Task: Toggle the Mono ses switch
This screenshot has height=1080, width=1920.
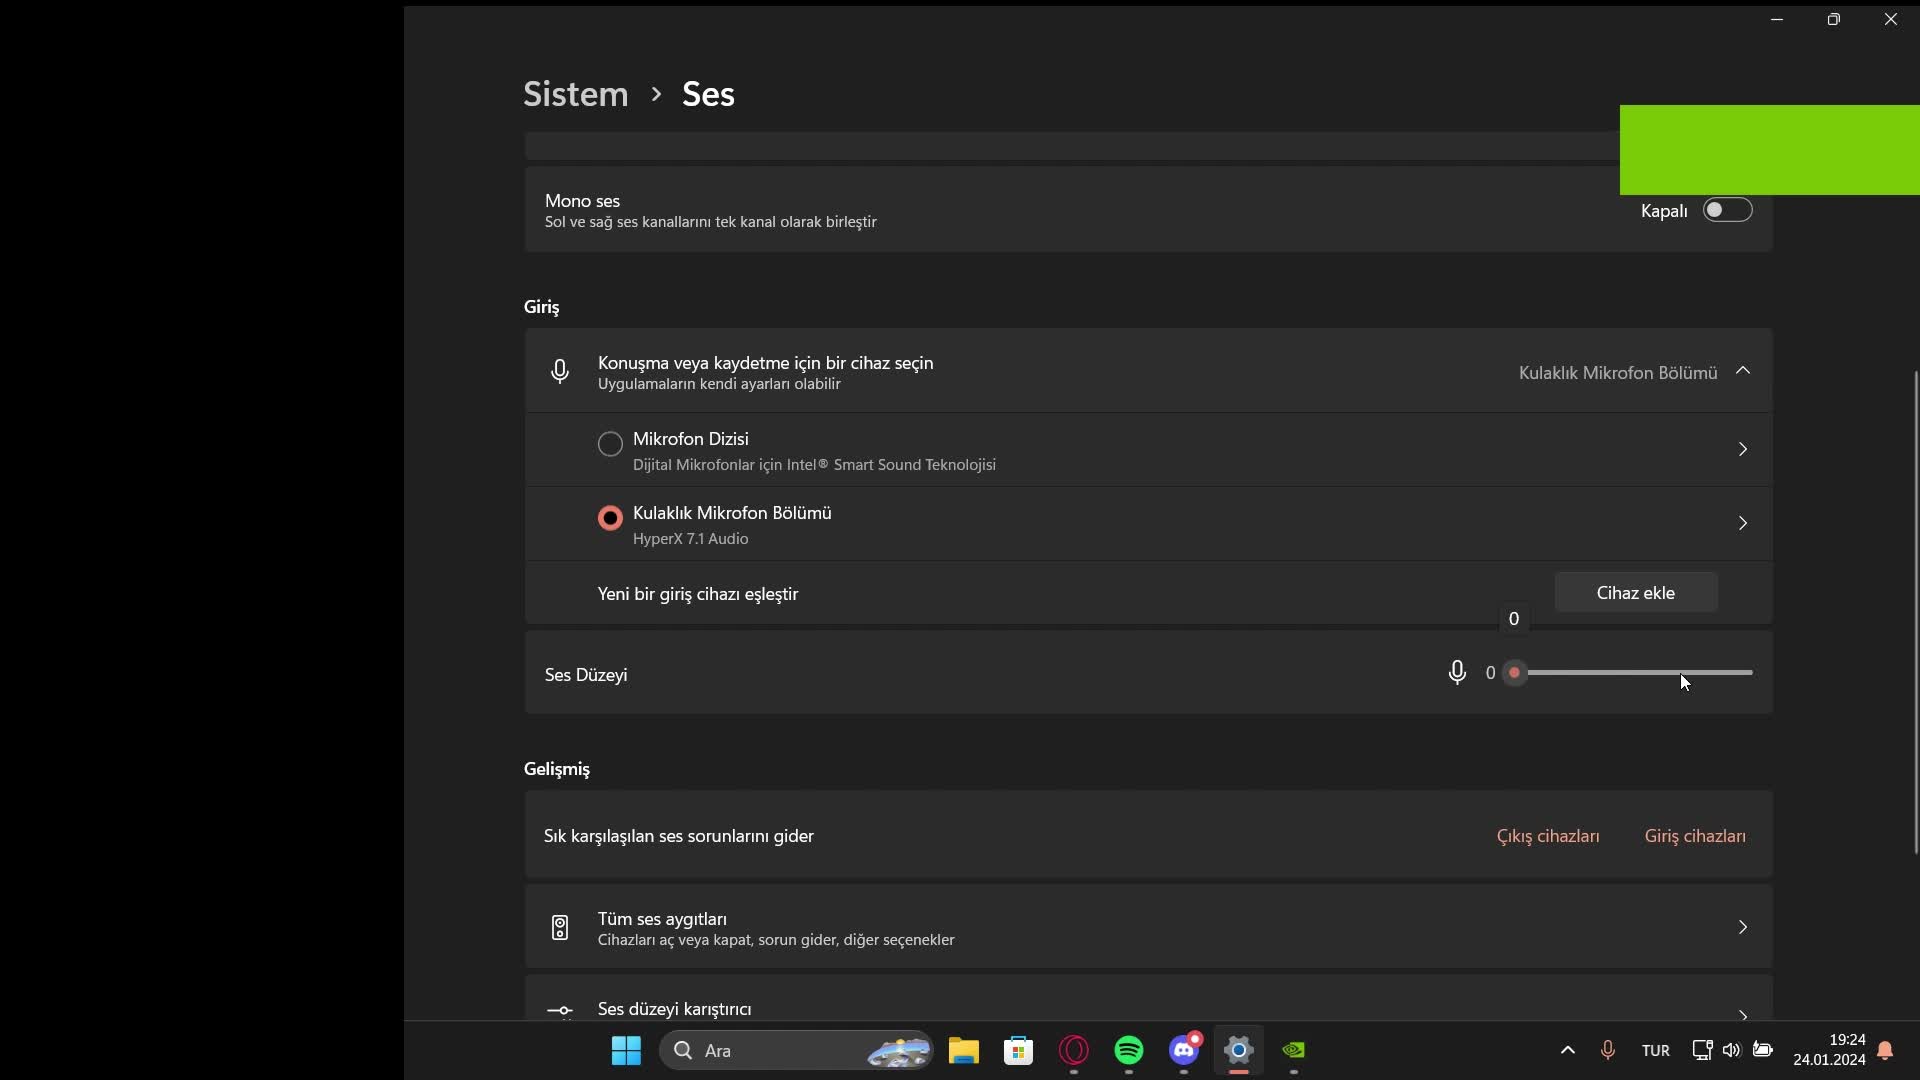Action: [x=1727, y=210]
